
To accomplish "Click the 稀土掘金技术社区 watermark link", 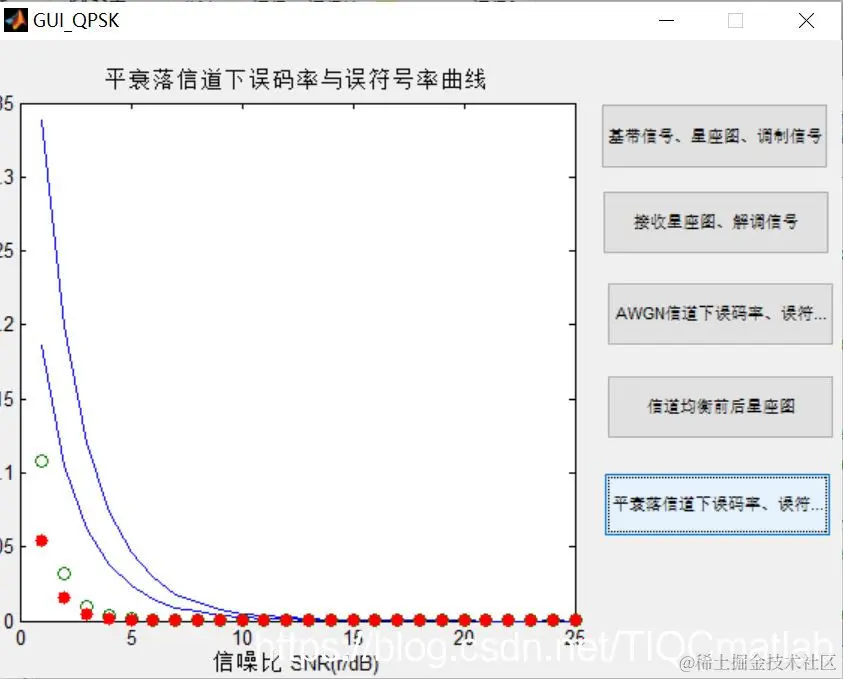I will (x=758, y=664).
